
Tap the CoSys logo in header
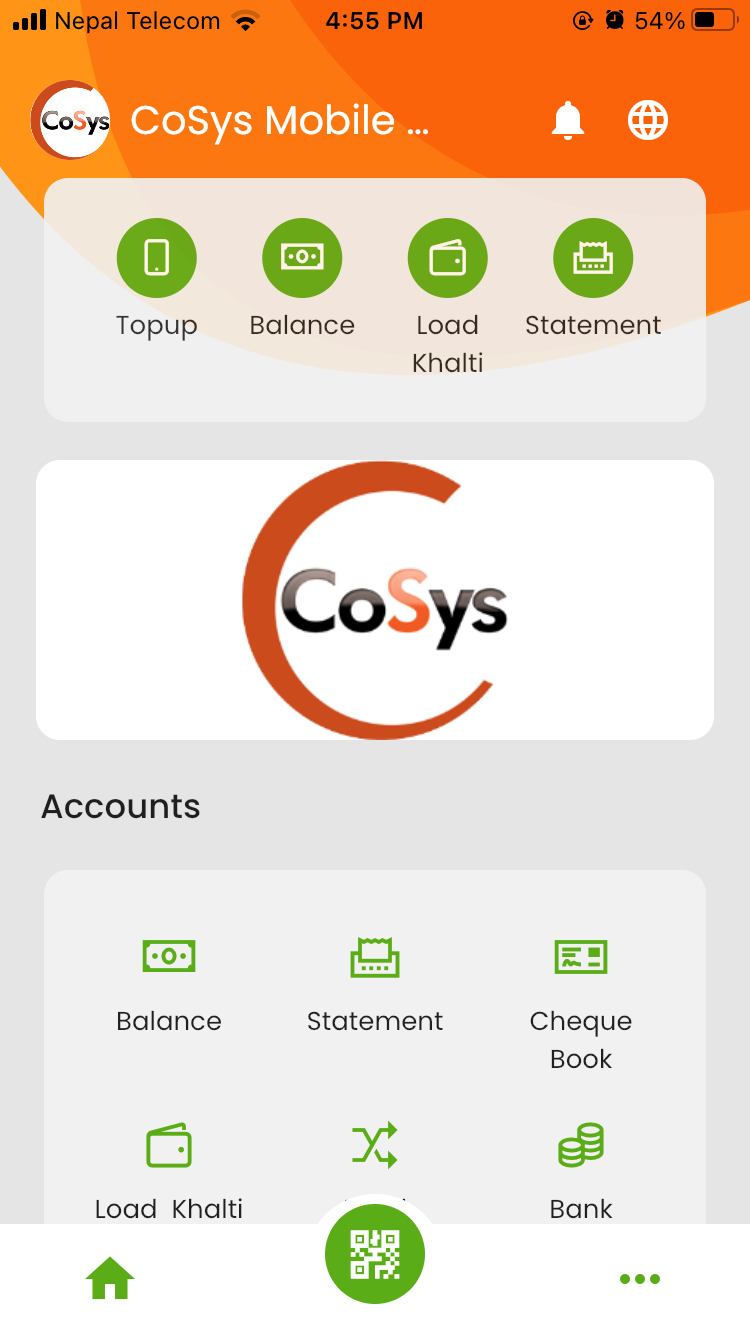[70, 120]
